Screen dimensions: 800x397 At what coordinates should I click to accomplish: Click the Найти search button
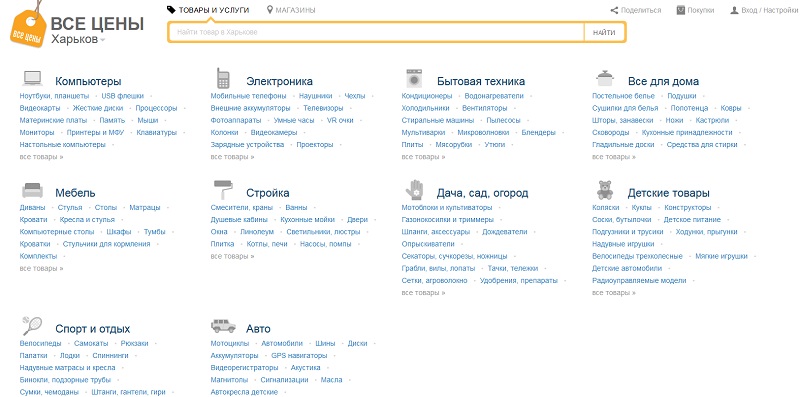pyautogui.click(x=604, y=32)
